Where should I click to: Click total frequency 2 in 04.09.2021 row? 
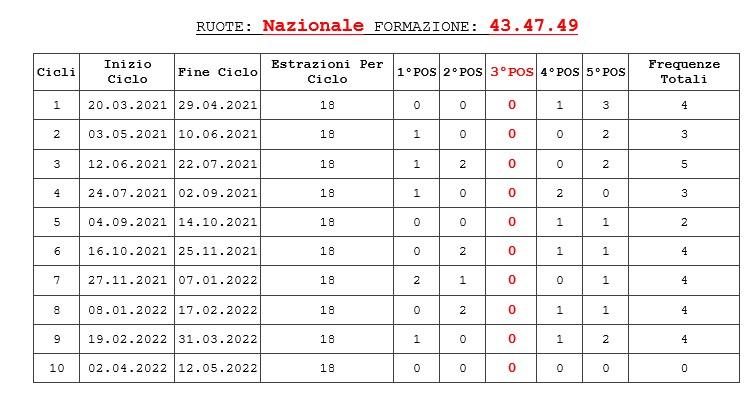pyautogui.click(x=684, y=222)
